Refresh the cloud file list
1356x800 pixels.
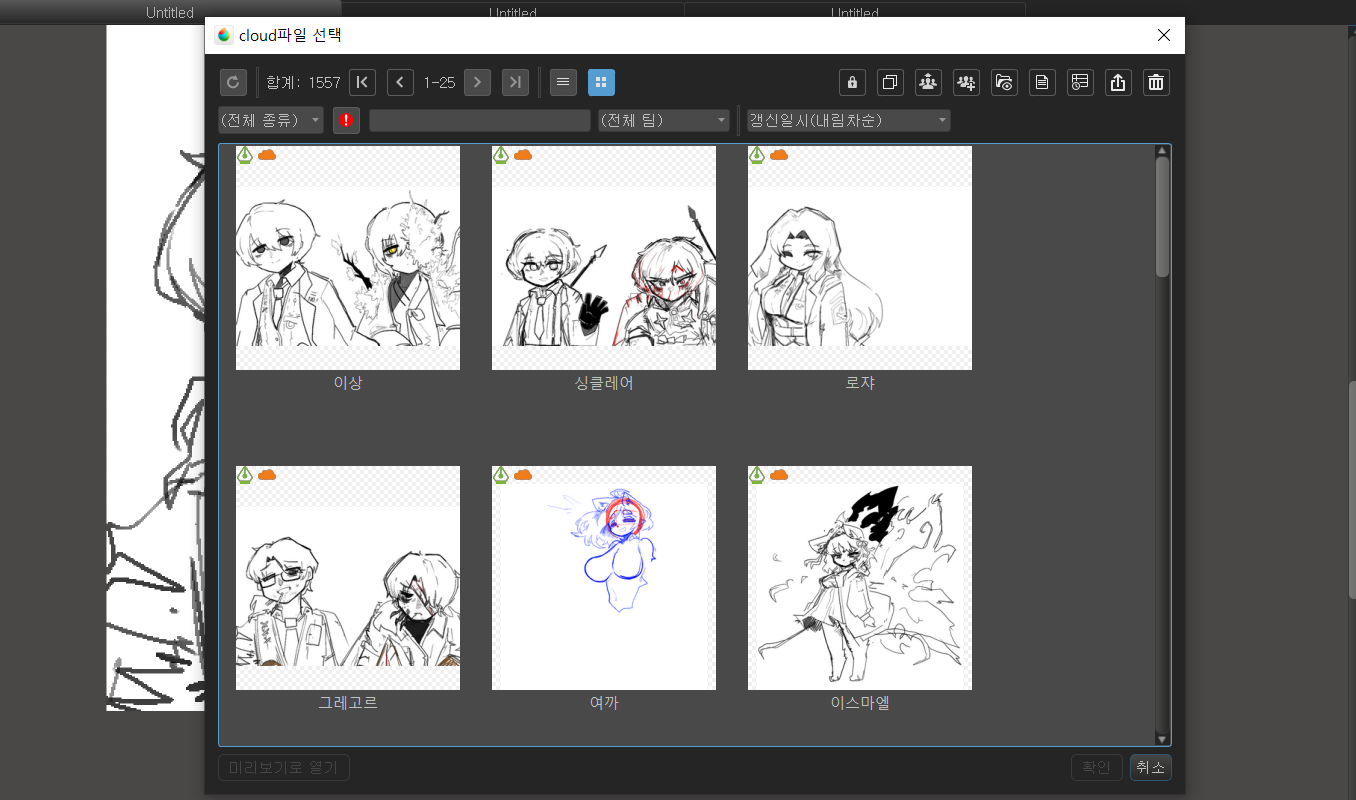[233, 82]
